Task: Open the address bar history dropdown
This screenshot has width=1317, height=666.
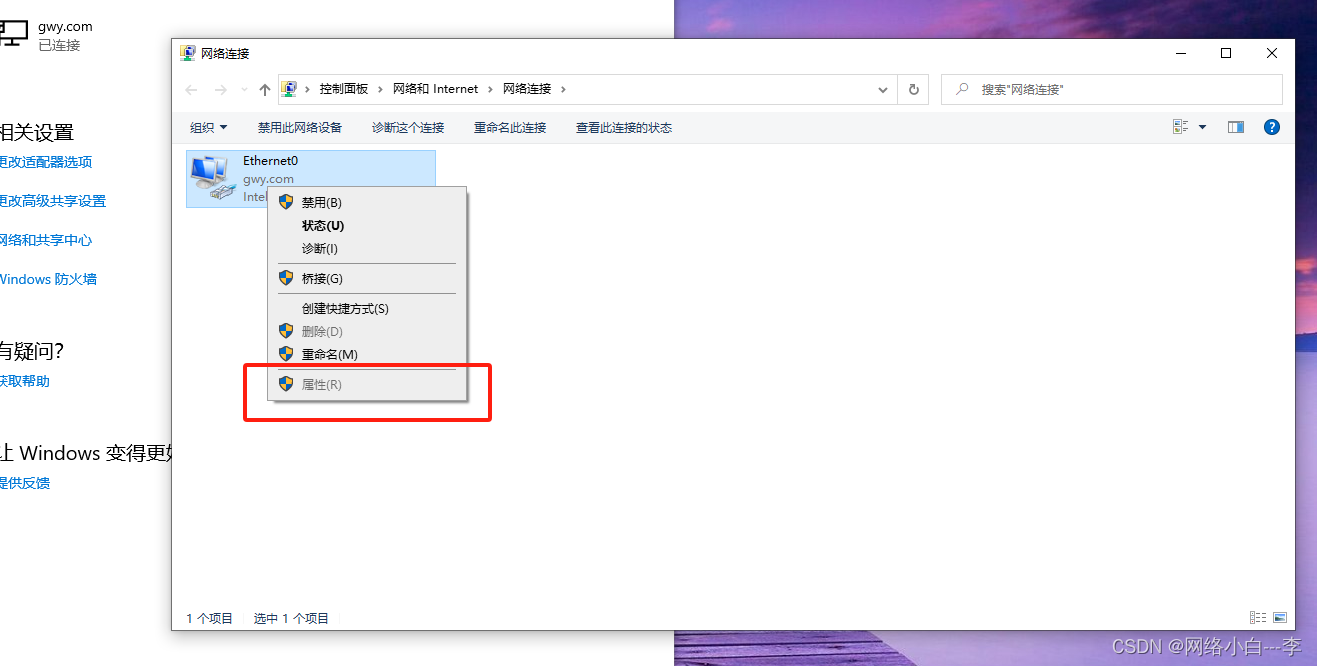Action: tap(883, 89)
